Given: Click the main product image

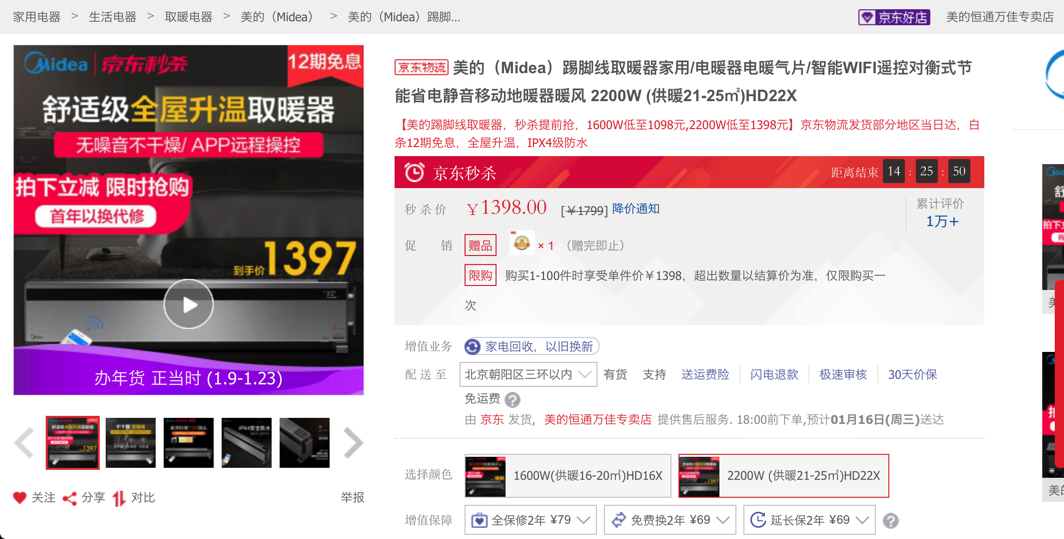Looking at the screenshot, I should pos(189,220).
